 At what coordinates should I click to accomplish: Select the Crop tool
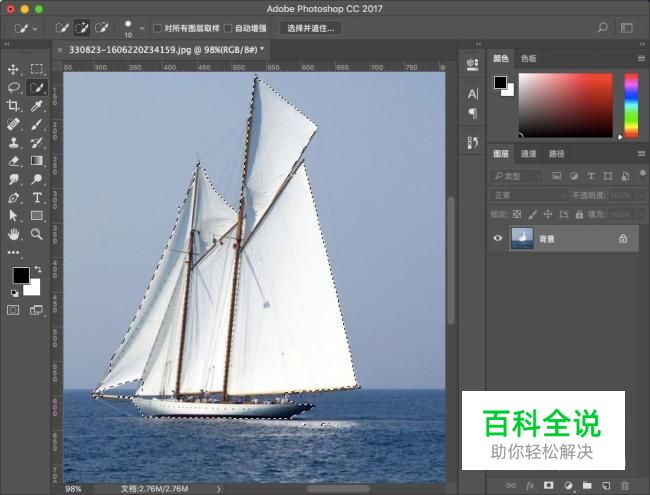coord(13,106)
